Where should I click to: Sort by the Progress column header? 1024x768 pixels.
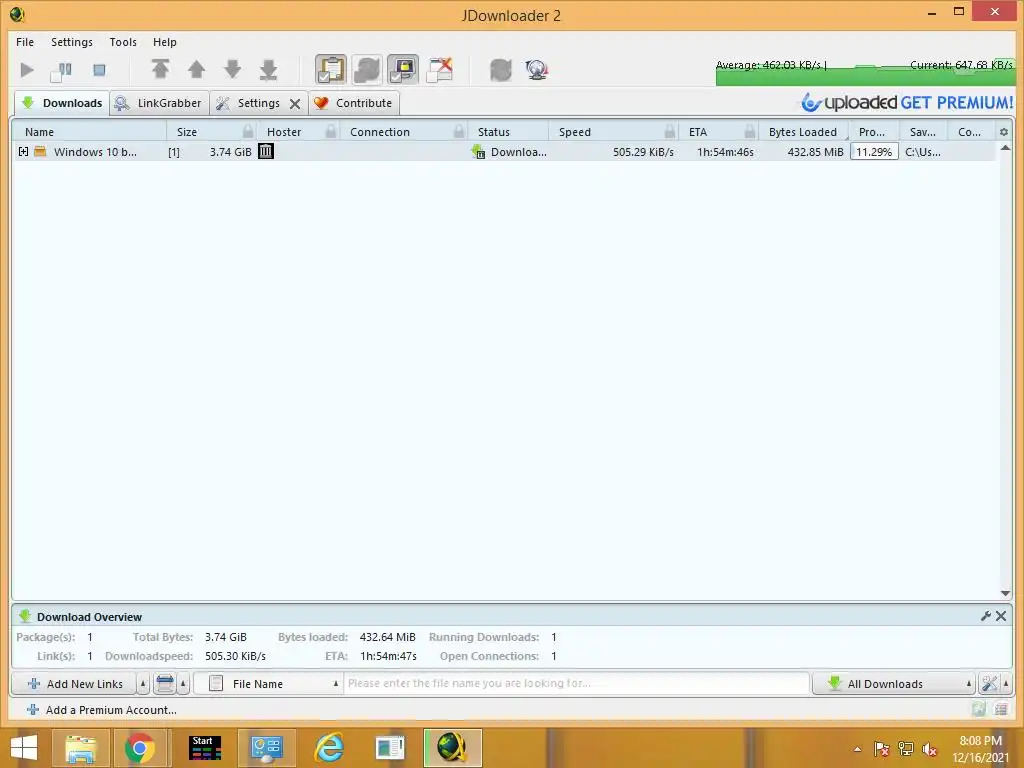coord(872,132)
